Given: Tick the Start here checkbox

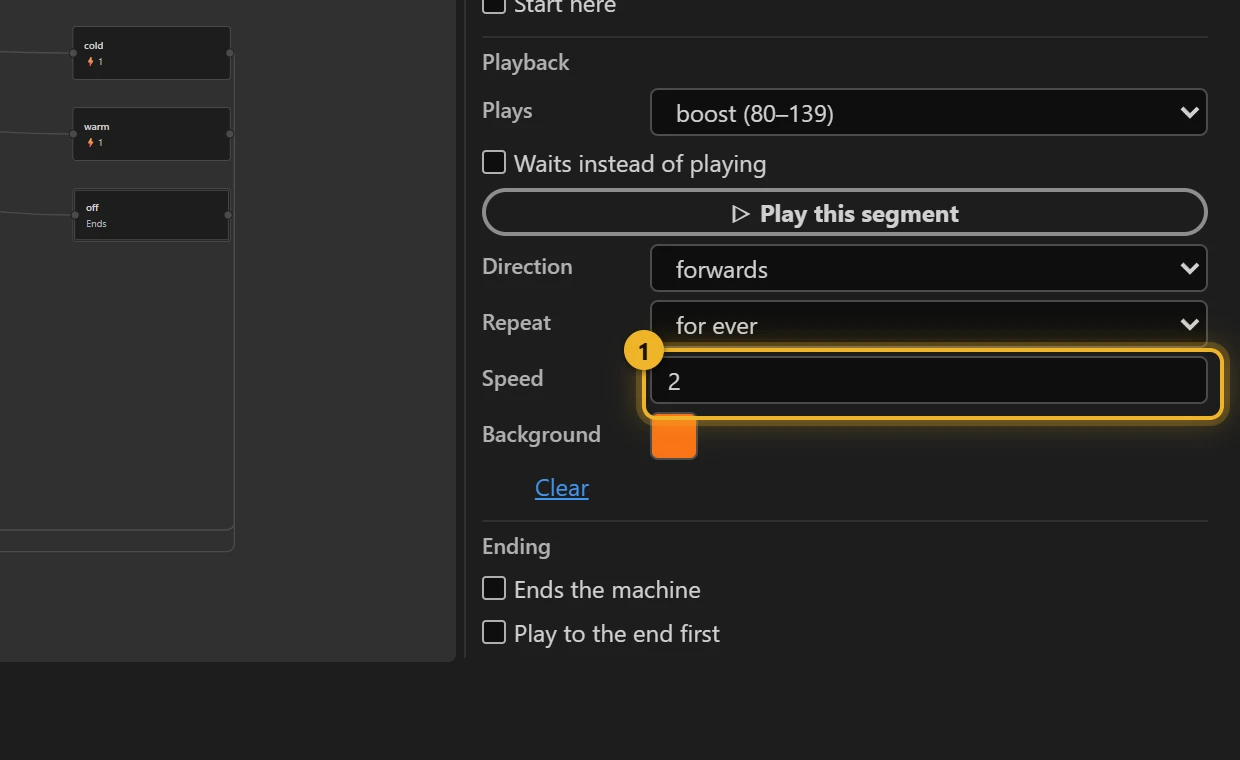Looking at the screenshot, I should pyautogui.click(x=494, y=5).
